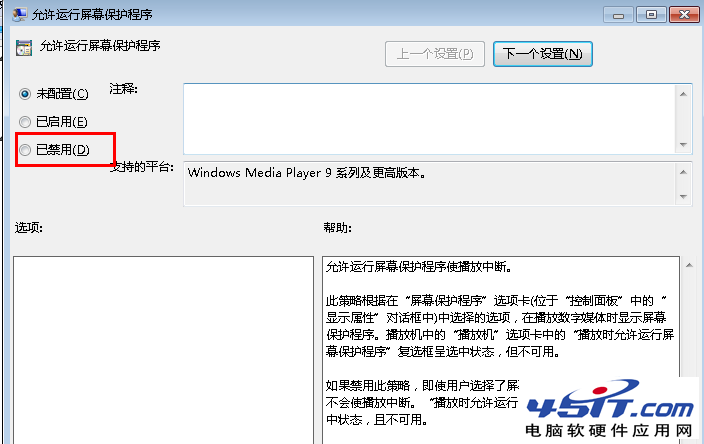Select the 未配置(C) radio button
This screenshot has width=704, height=444.
pos(25,93)
